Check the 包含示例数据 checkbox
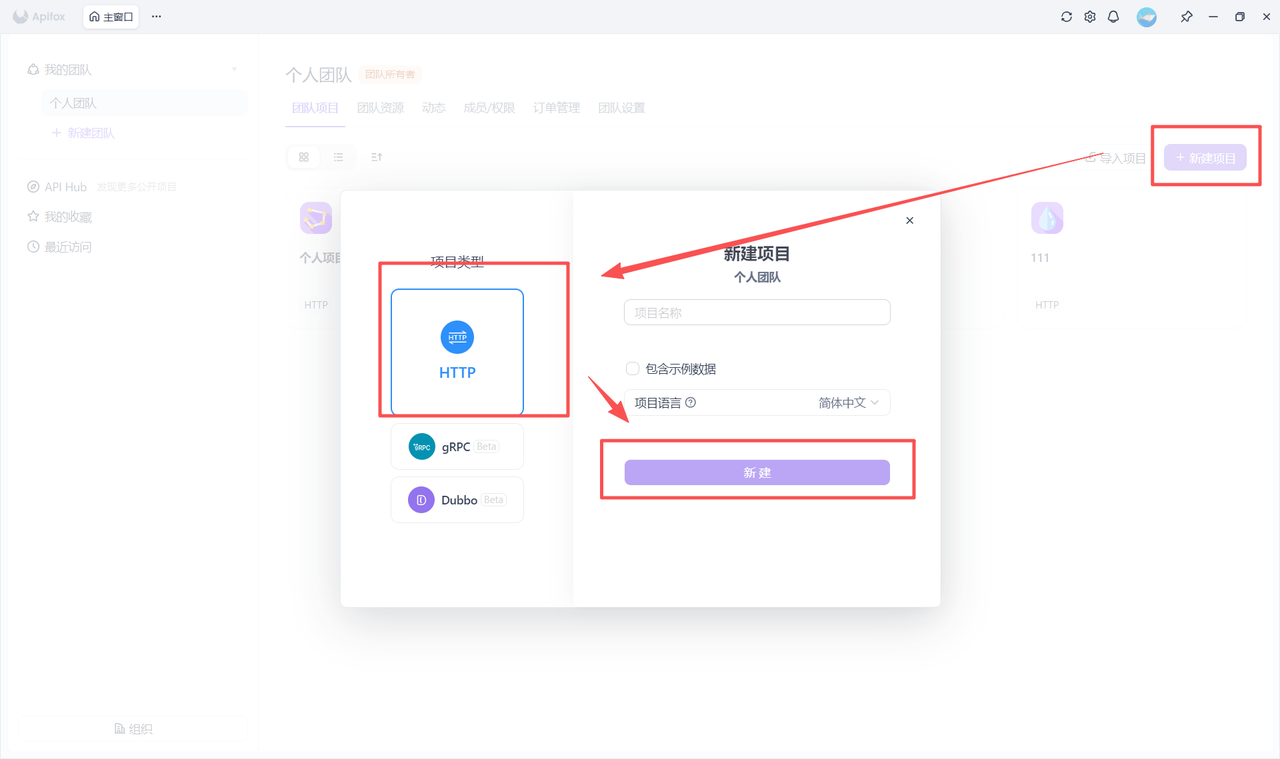 tap(632, 368)
